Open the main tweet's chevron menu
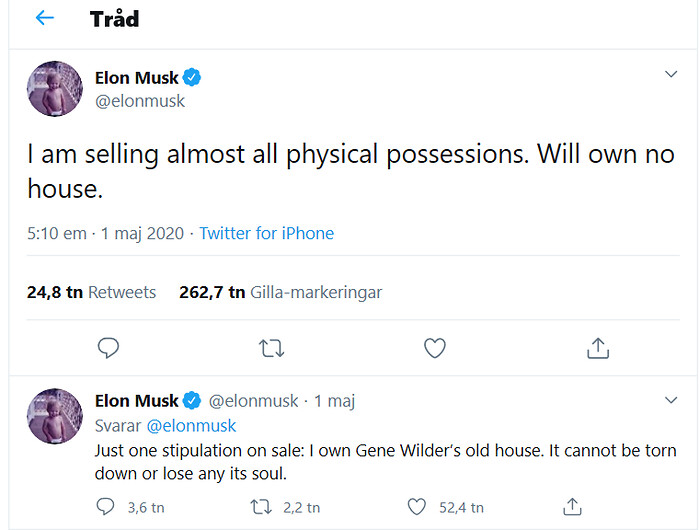Screen dimensions: 699x530 (671, 74)
